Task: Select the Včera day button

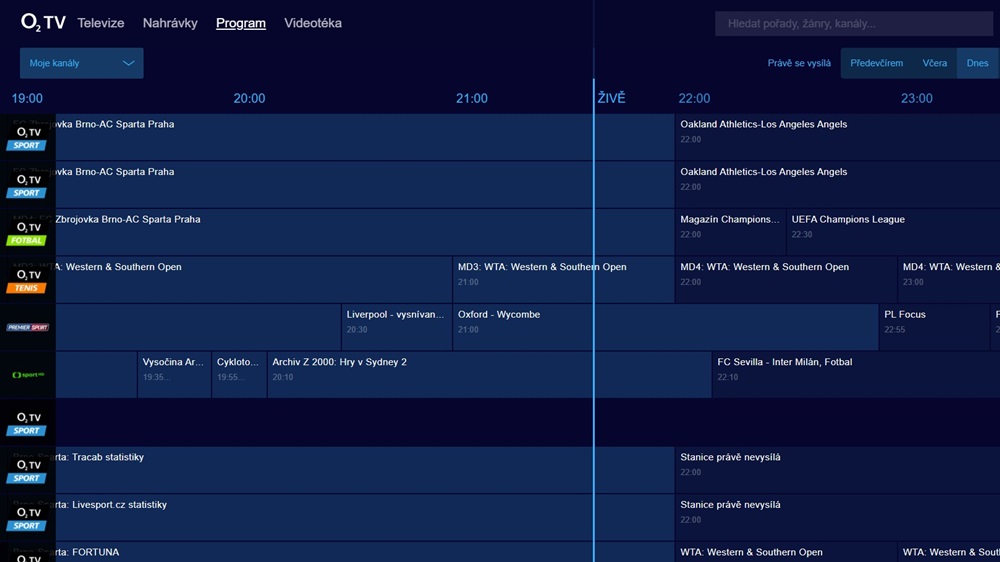Action: click(934, 63)
